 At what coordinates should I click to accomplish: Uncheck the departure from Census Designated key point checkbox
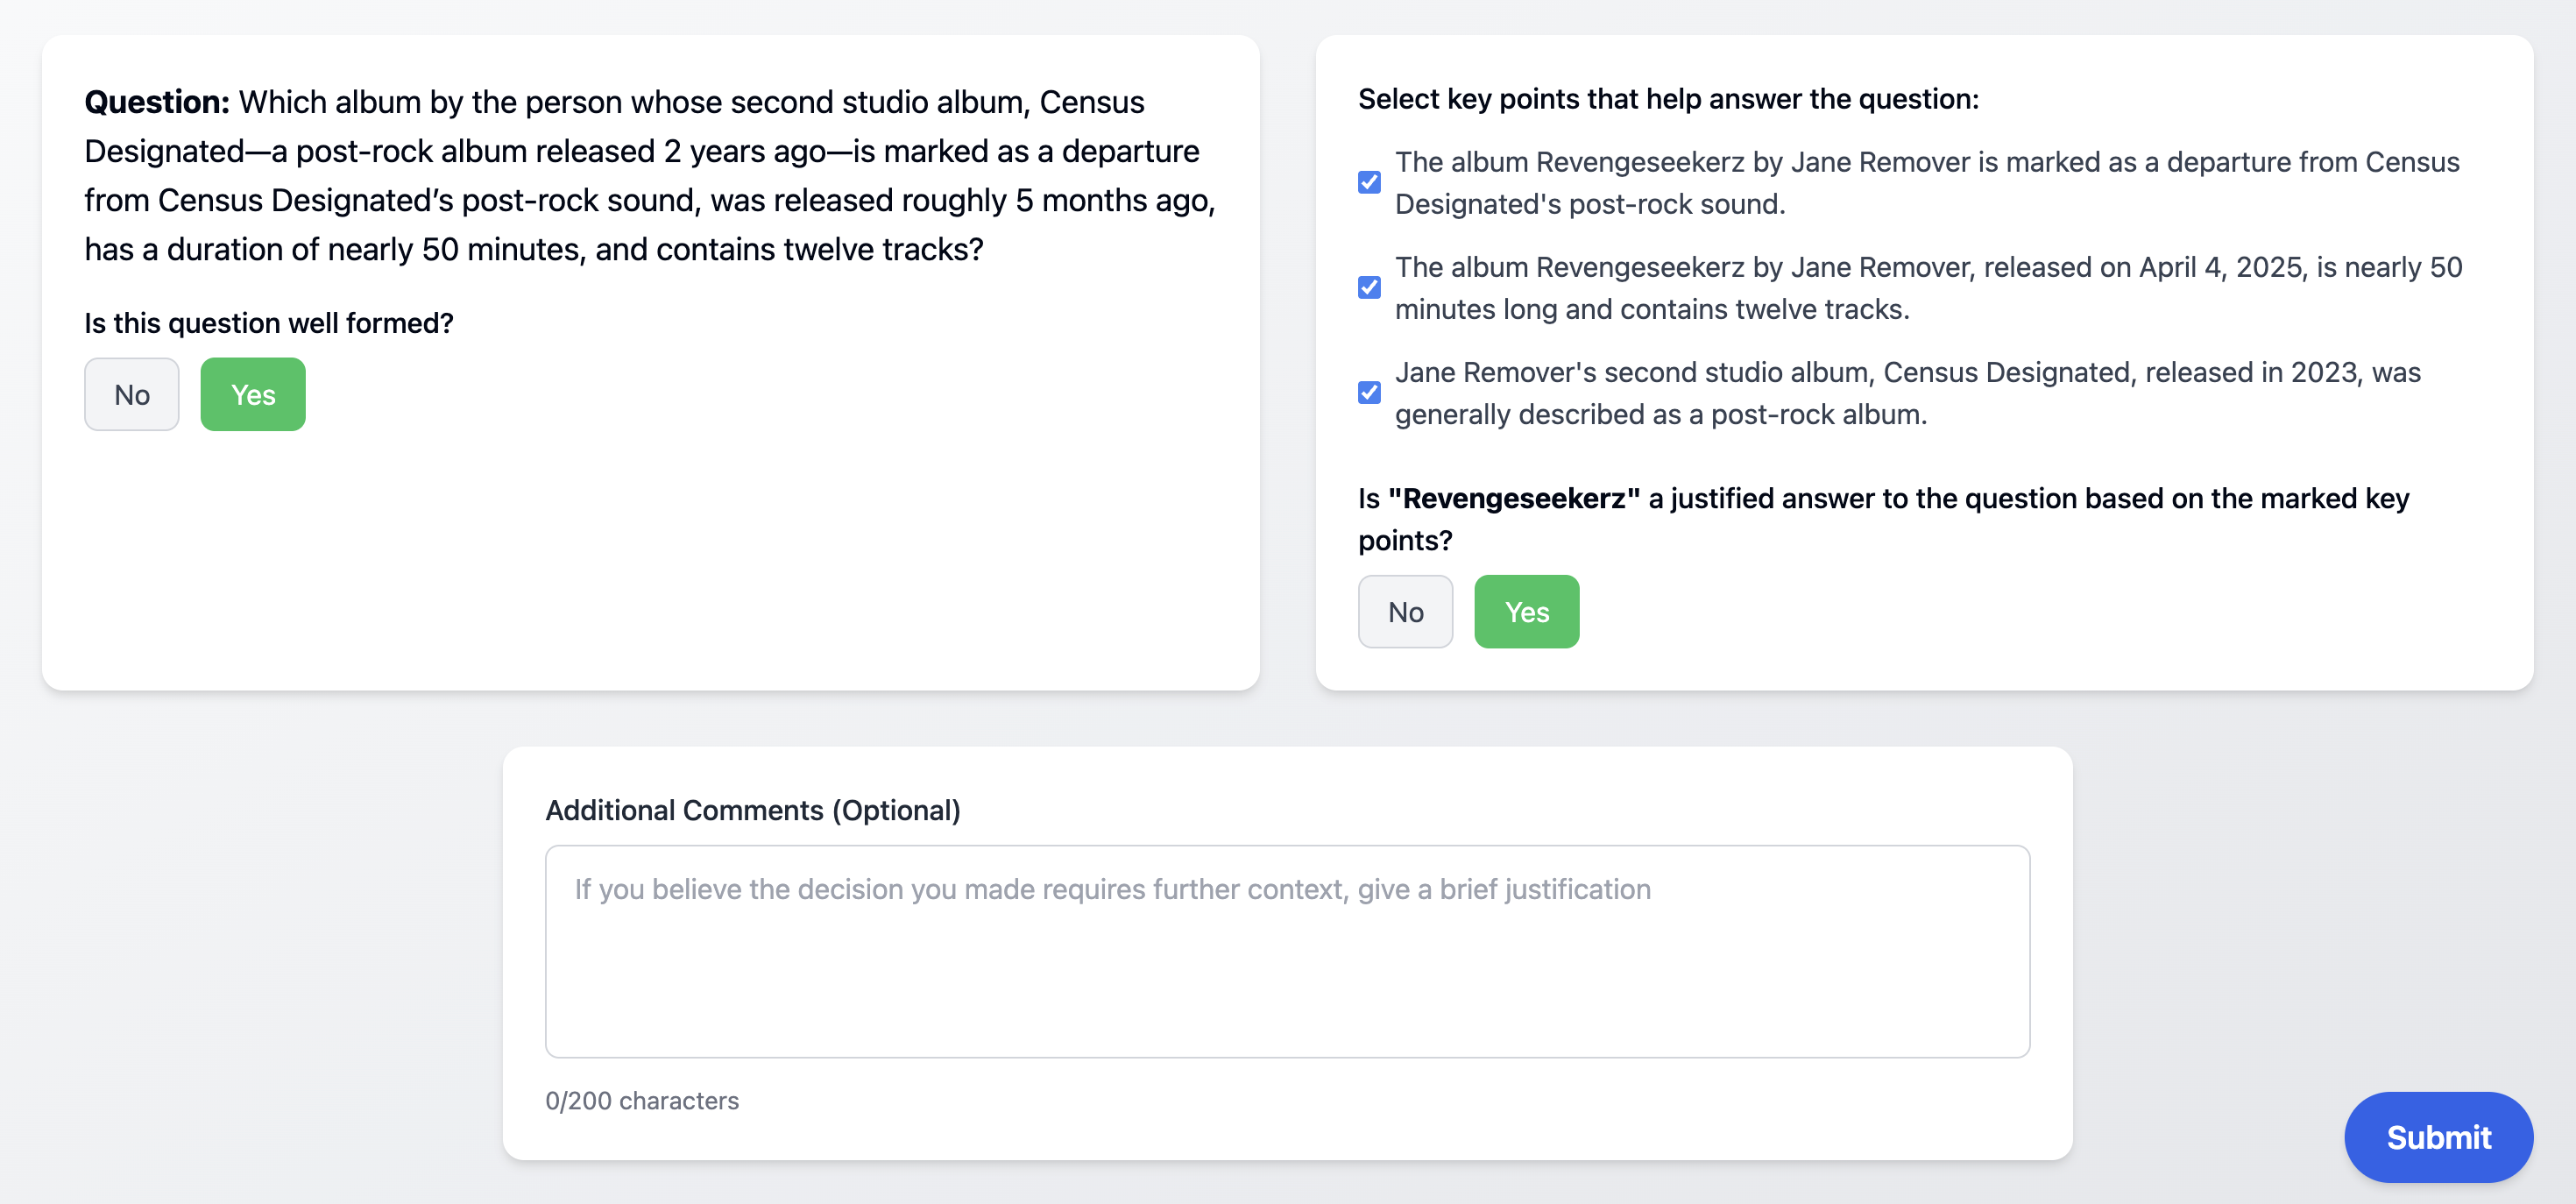[x=1369, y=182]
